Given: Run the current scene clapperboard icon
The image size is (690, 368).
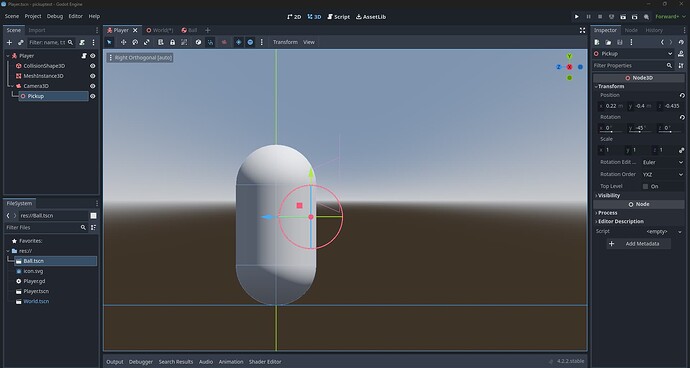Looking at the screenshot, I should pos(623,17).
